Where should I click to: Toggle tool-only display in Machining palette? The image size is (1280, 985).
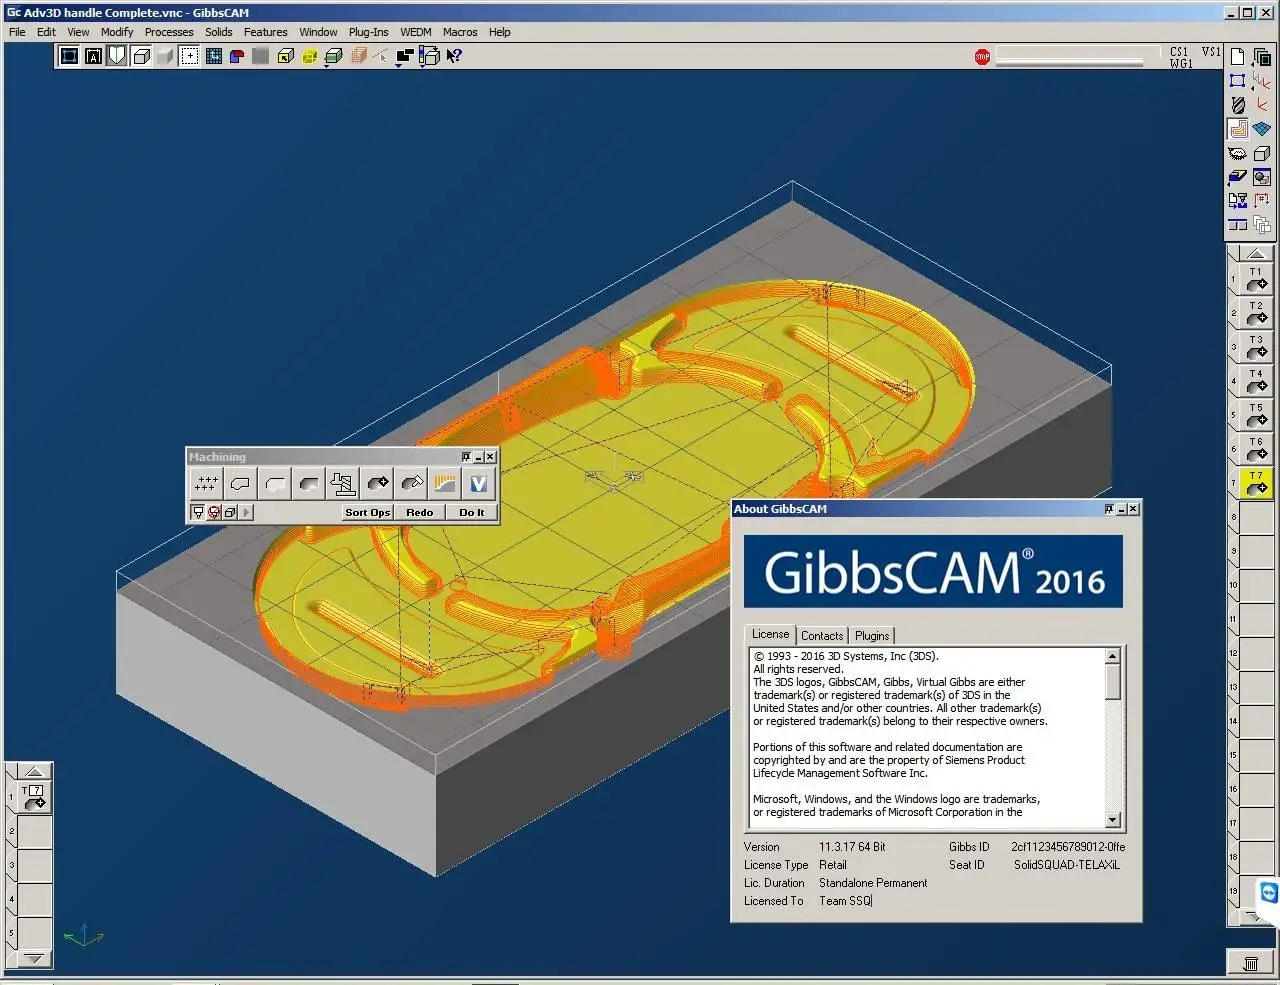coord(197,512)
